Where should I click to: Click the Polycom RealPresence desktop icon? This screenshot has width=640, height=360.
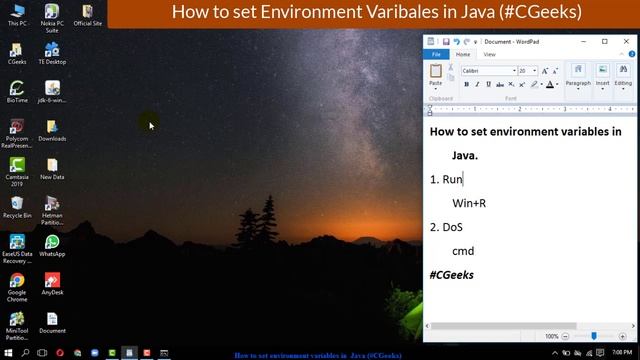pos(17,133)
